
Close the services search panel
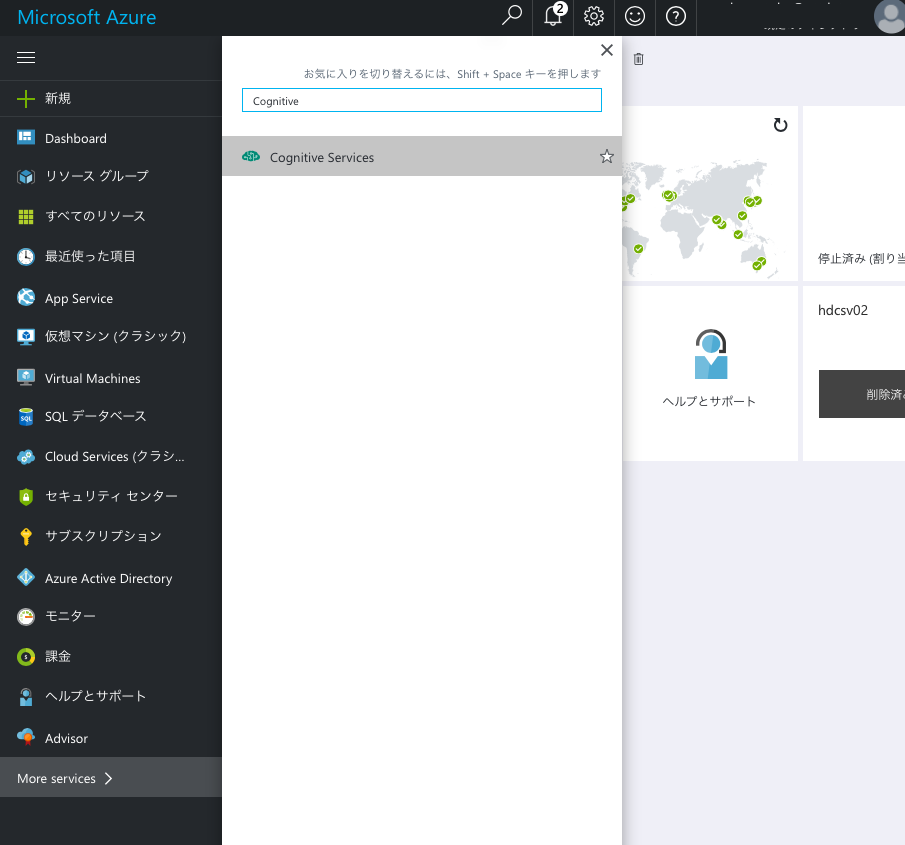[607, 50]
